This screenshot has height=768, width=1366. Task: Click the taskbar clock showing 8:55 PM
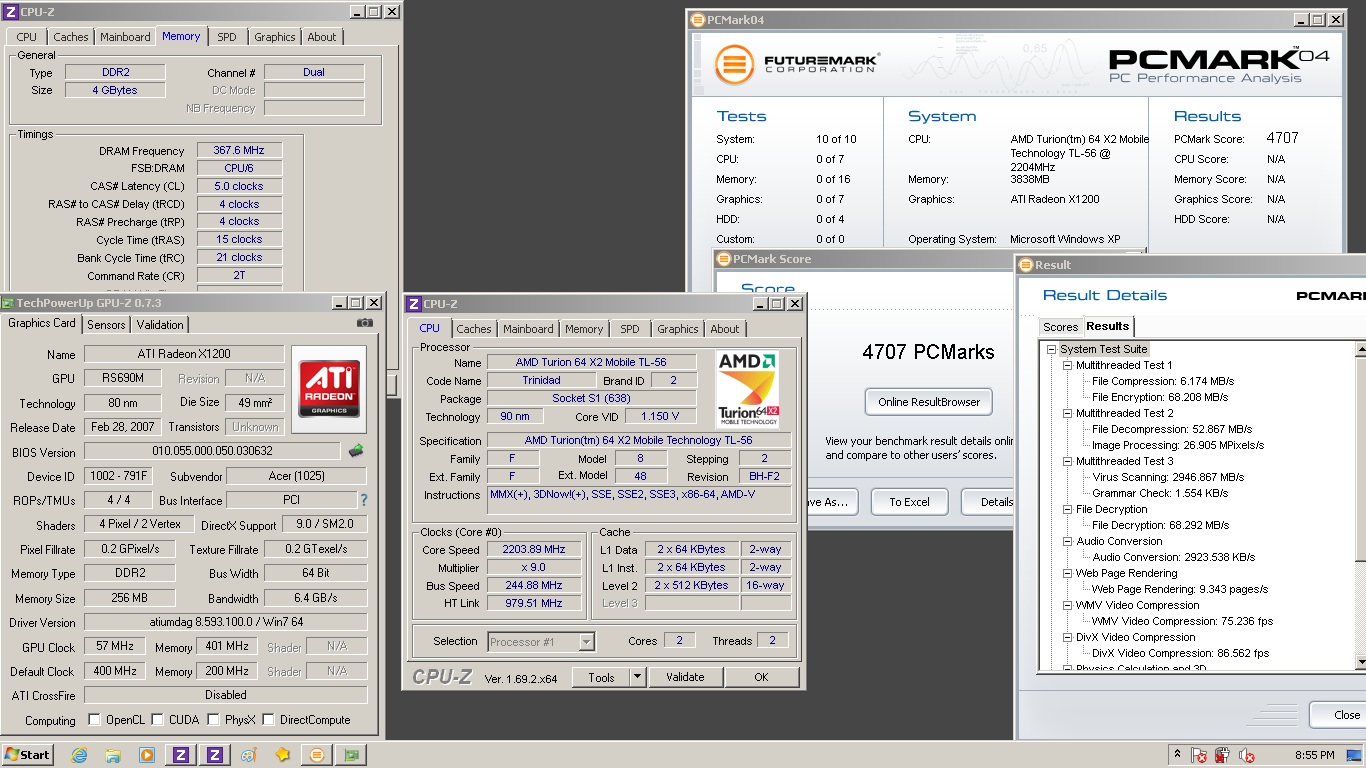[x=1314, y=755]
